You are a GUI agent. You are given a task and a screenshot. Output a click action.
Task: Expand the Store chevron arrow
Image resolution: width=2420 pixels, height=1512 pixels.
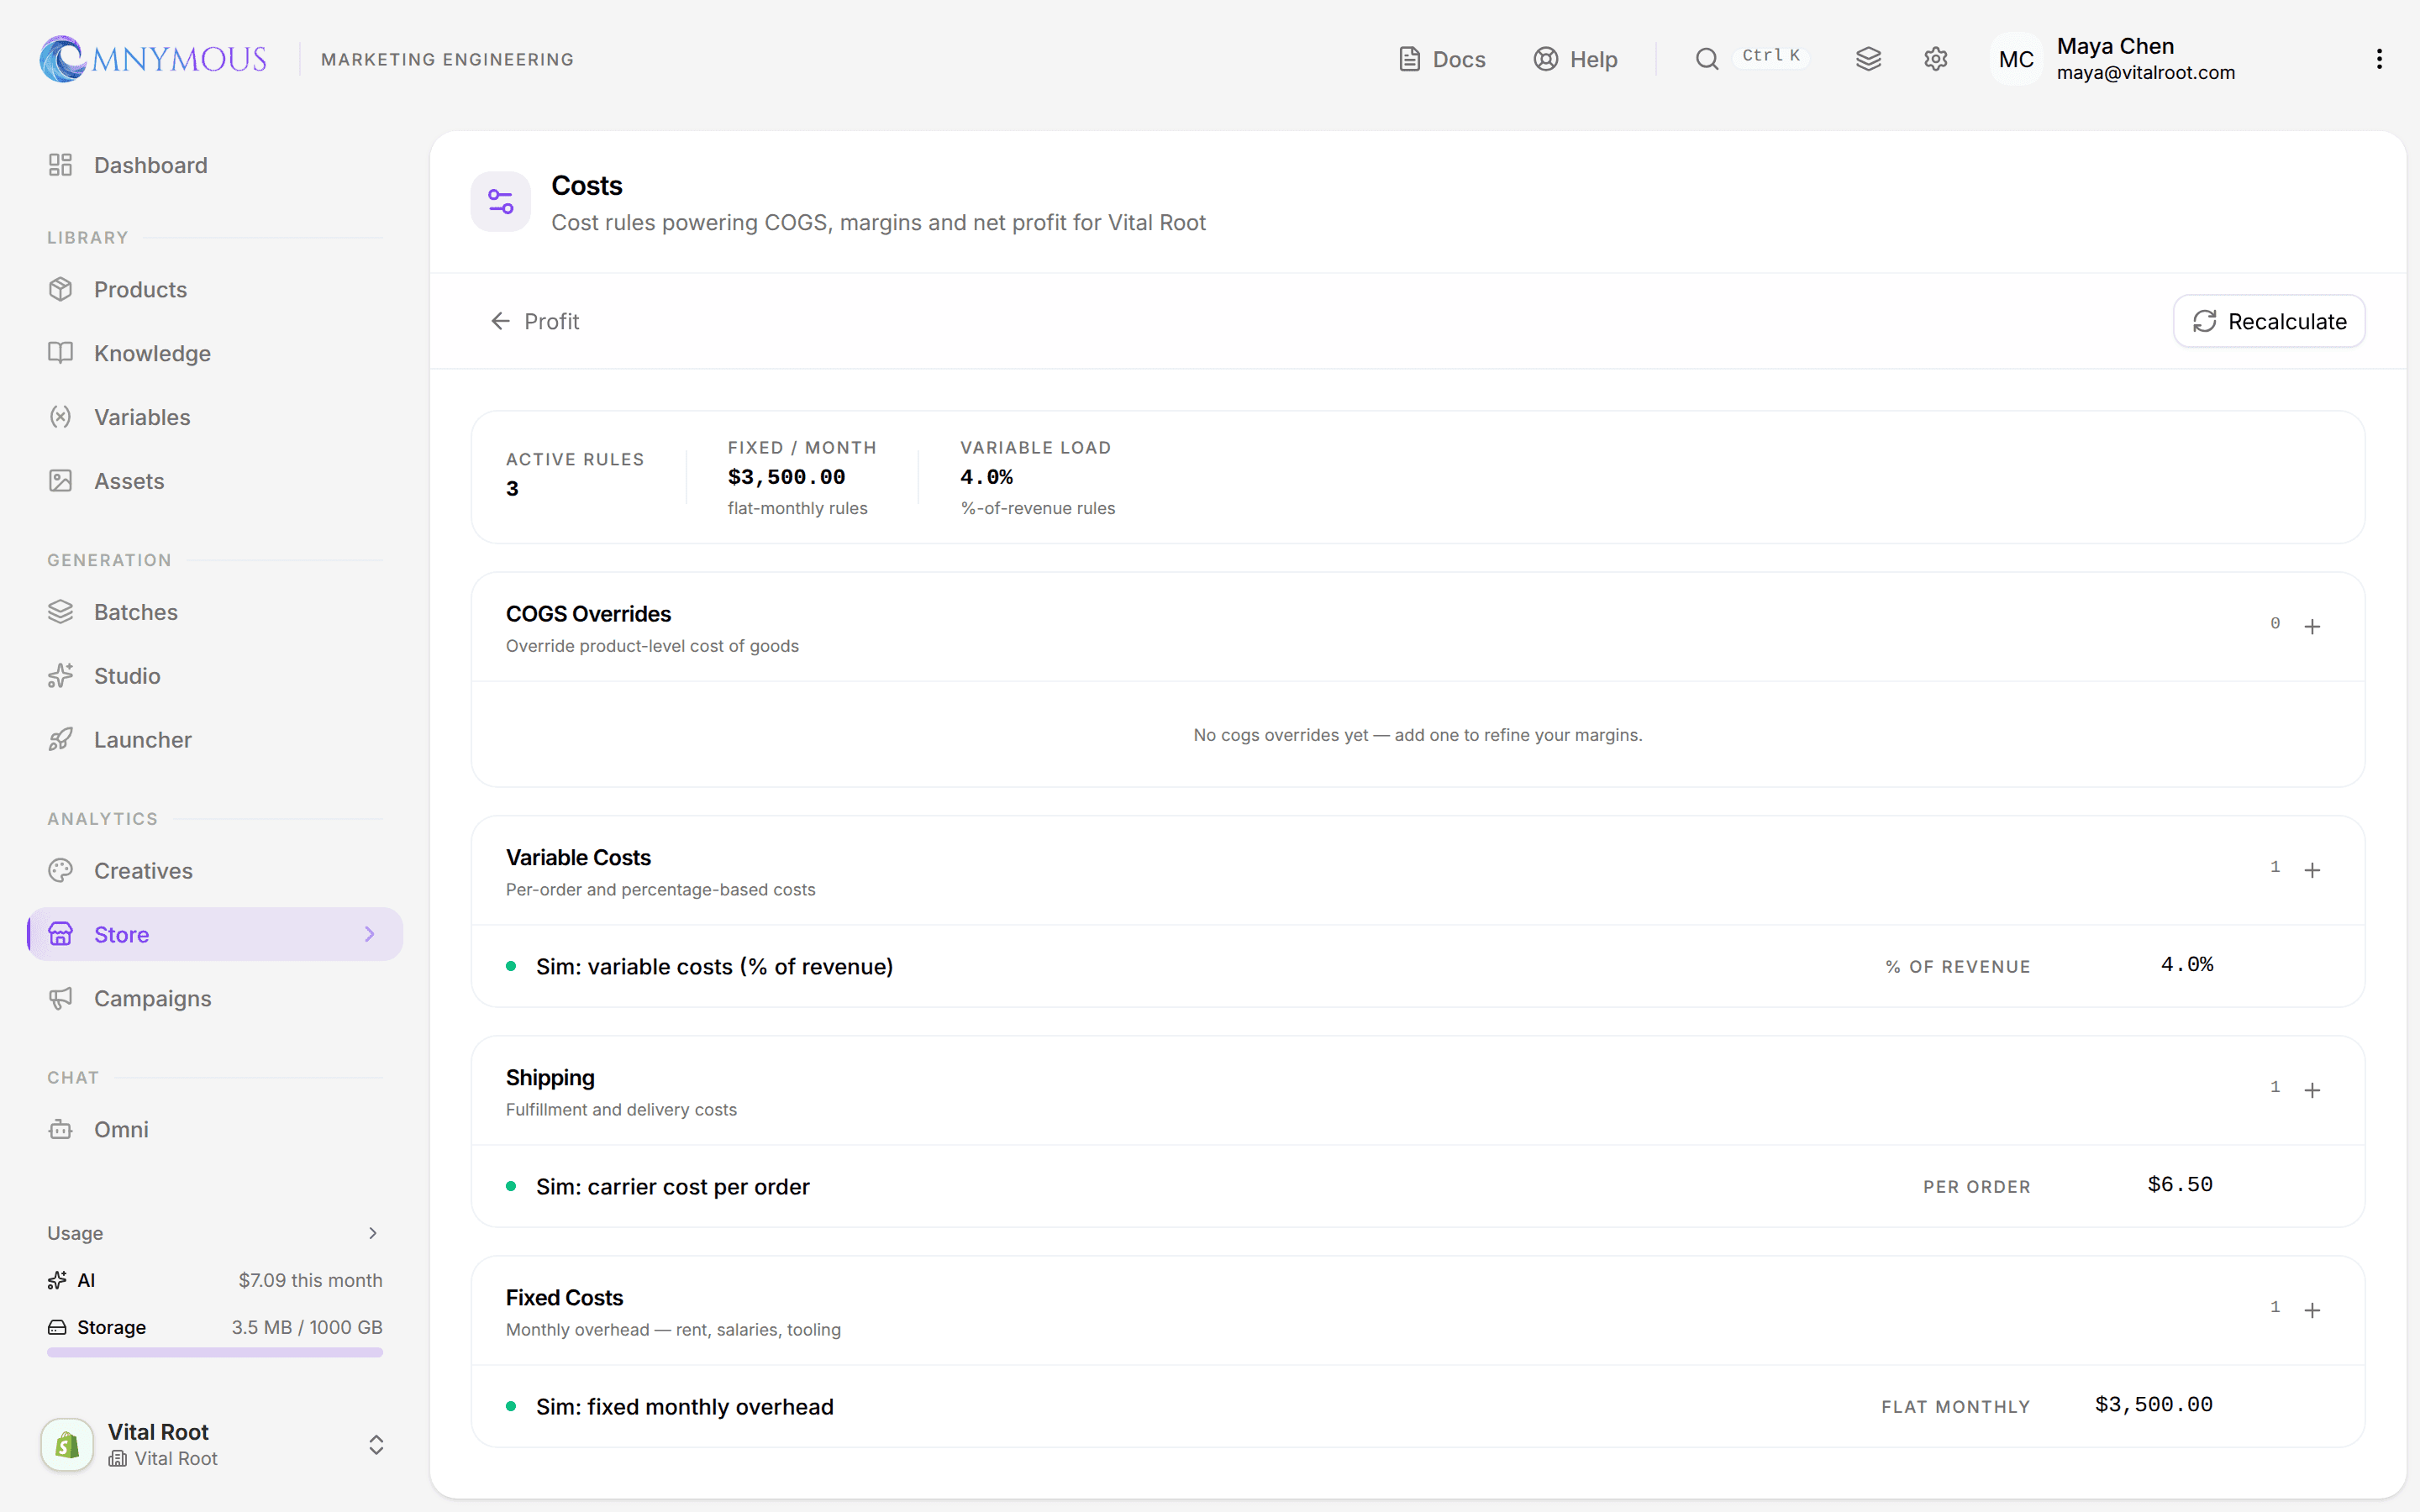pyautogui.click(x=370, y=934)
